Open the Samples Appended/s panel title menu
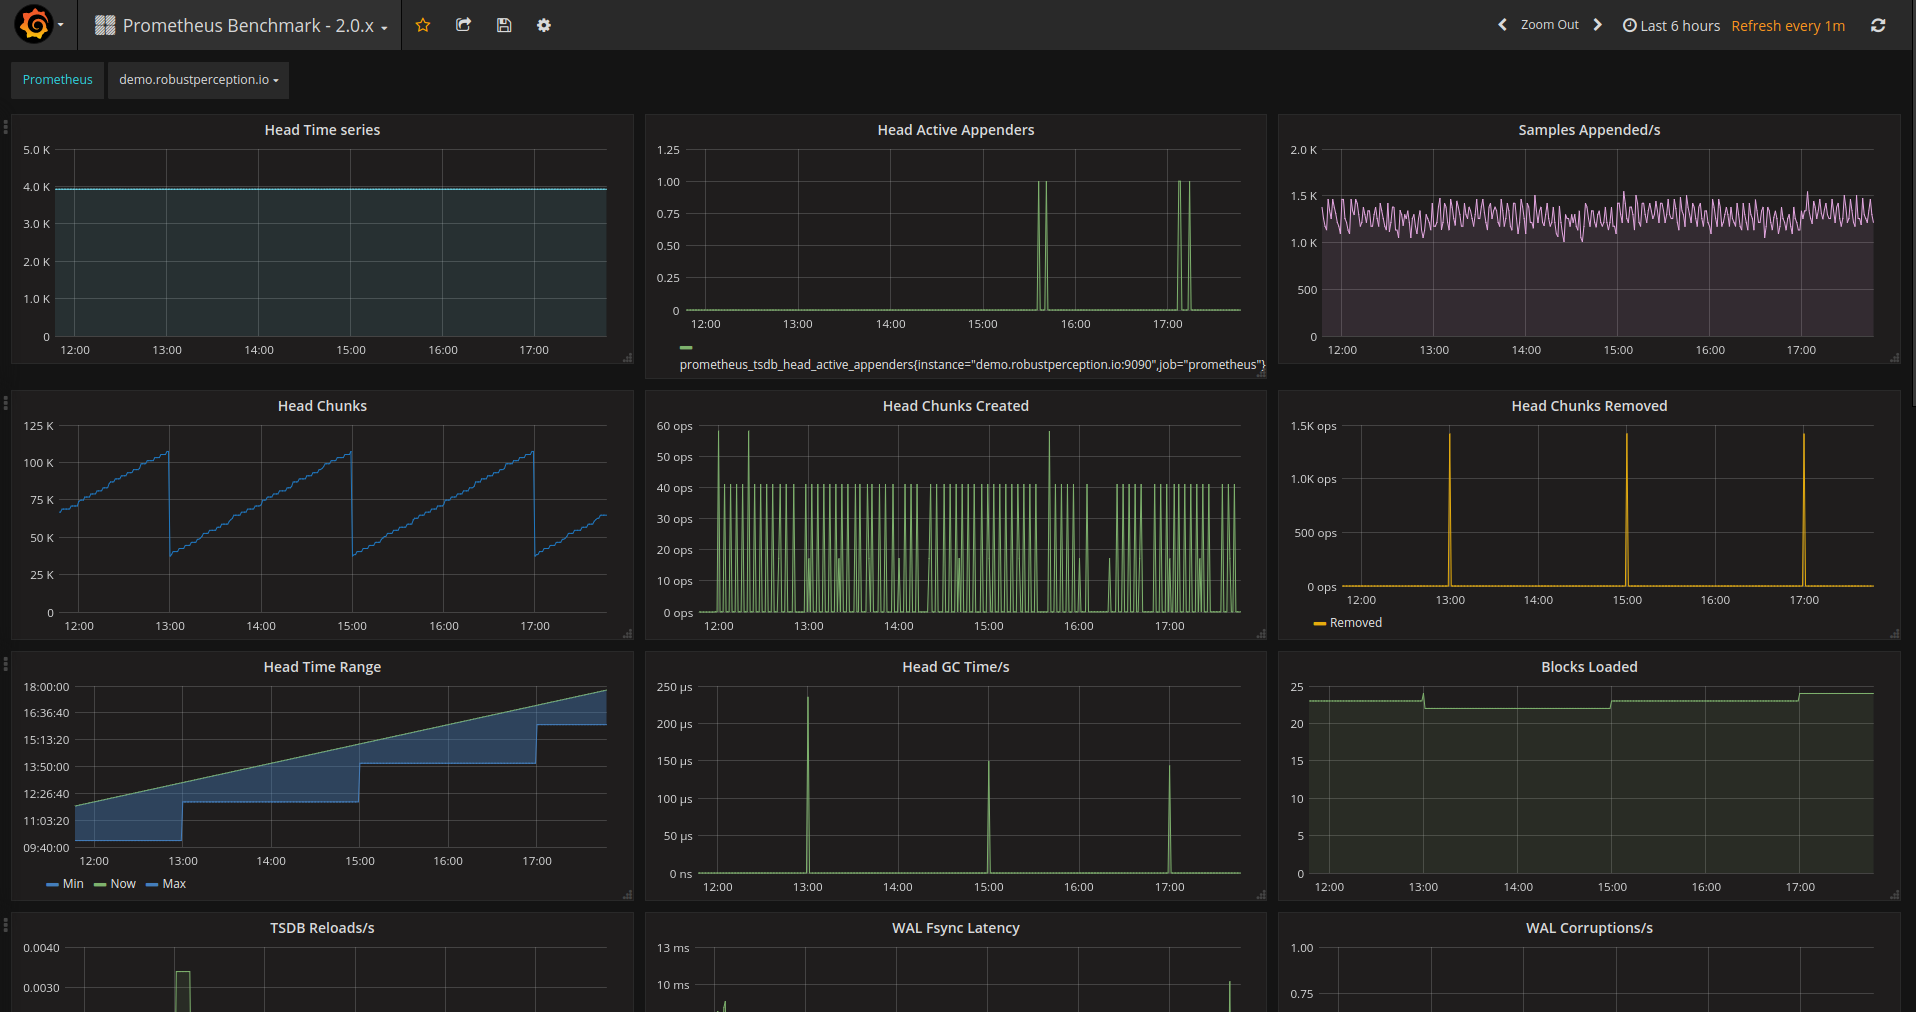Screen dimensions: 1916x1012 1589,130
